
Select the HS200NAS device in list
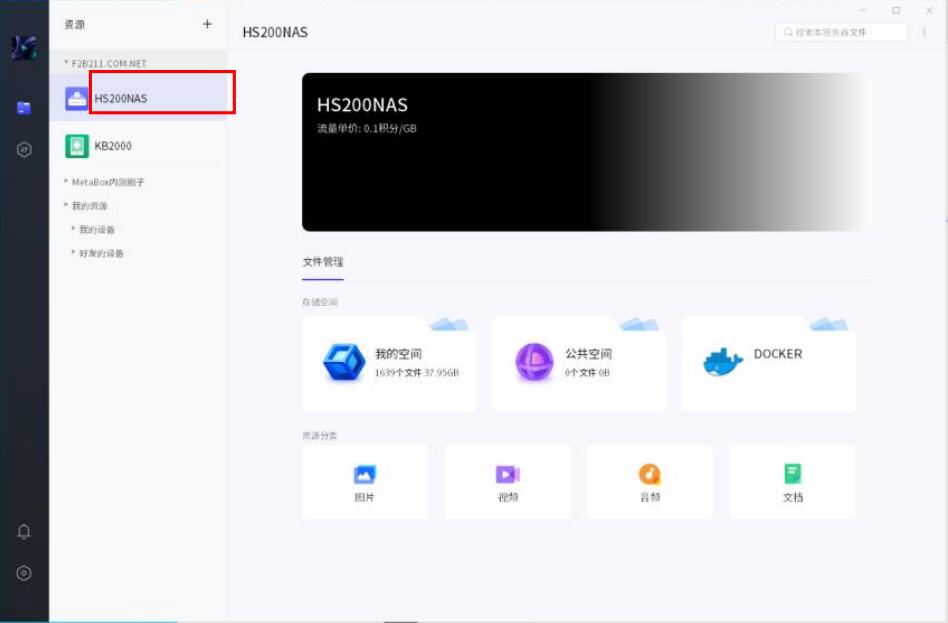[138, 98]
